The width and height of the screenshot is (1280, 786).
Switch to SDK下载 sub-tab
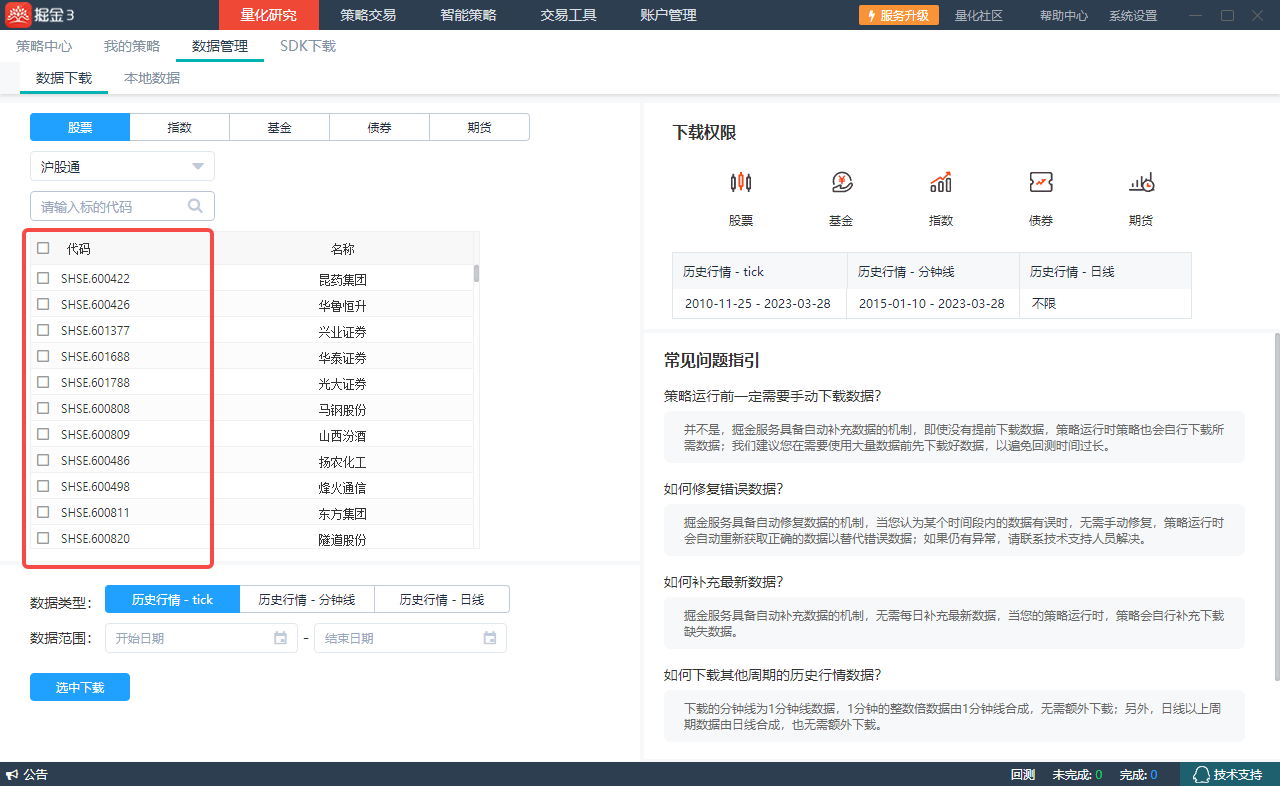click(308, 46)
